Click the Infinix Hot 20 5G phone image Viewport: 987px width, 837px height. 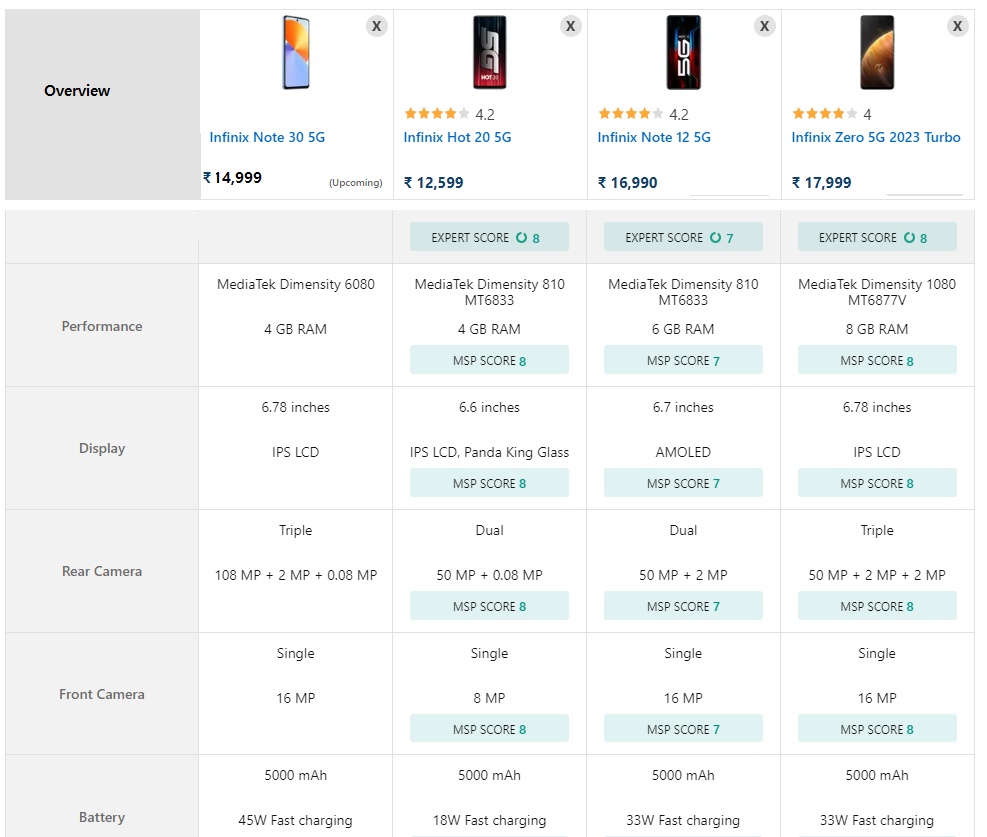click(x=490, y=53)
